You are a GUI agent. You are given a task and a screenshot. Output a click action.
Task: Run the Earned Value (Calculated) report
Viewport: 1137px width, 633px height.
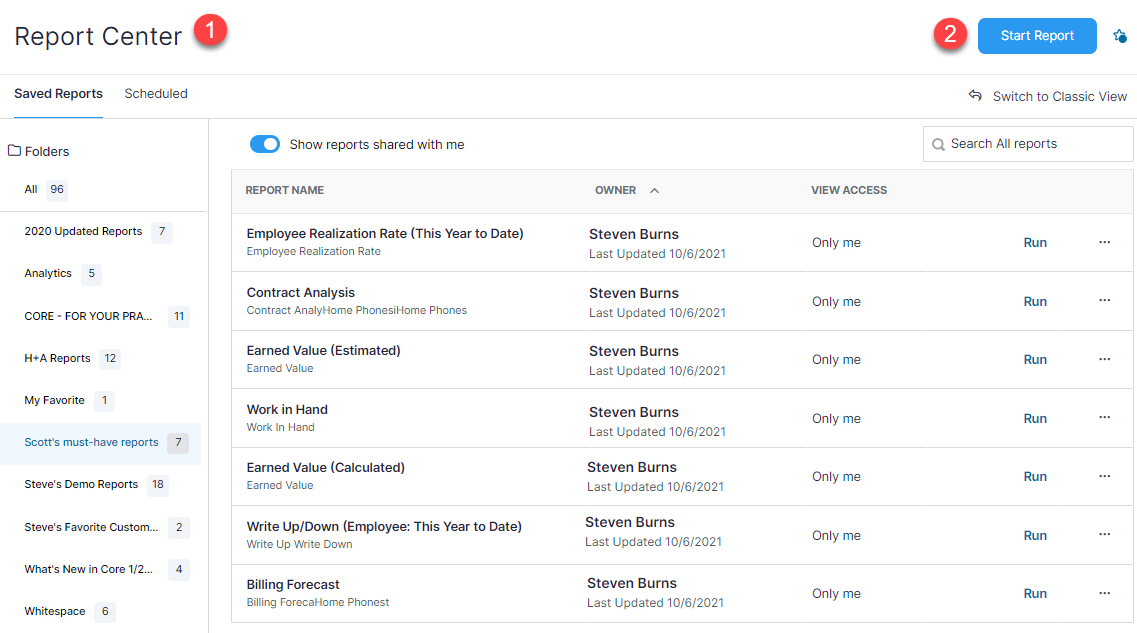[x=1035, y=476]
